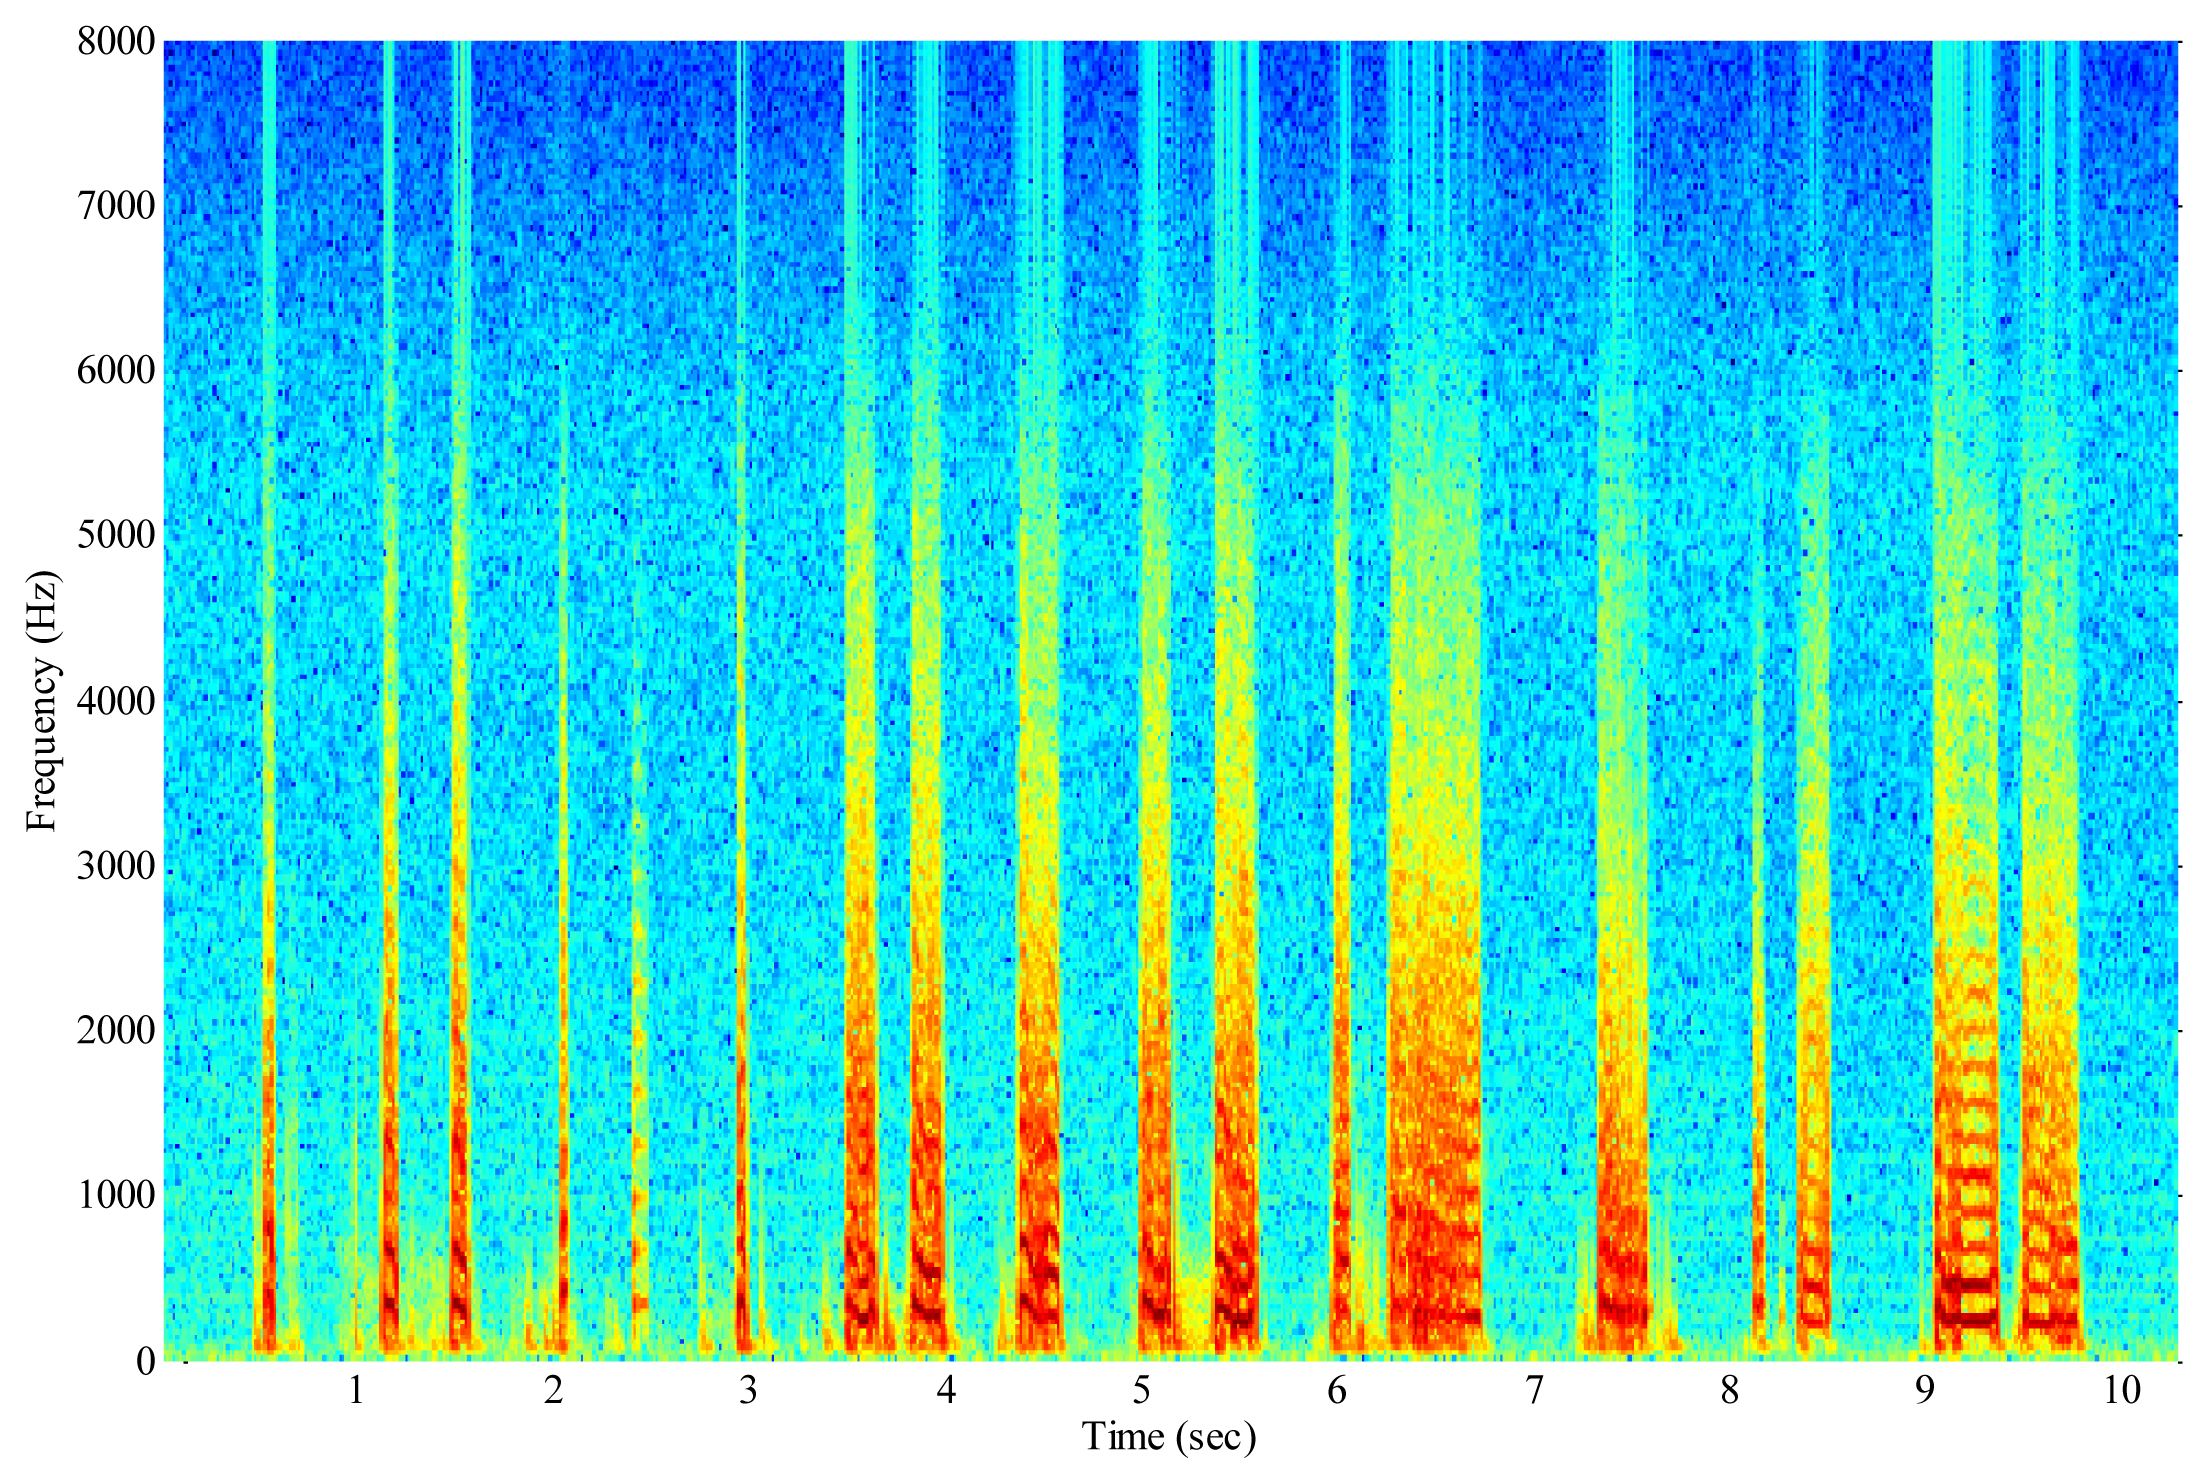The height and width of the screenshot is (1483, 2208).
Task: Click the 3 second time label
Action: [x=748, y=1391]
